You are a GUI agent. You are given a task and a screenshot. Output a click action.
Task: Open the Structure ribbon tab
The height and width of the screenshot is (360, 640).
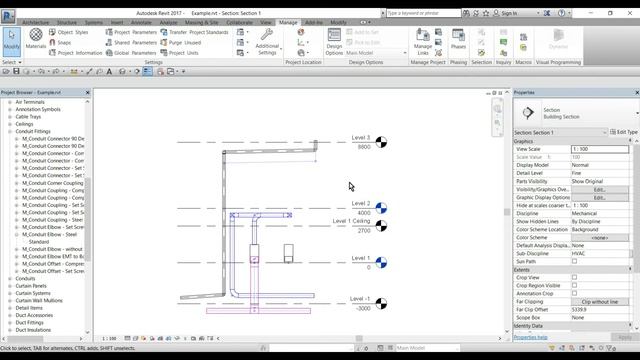tap(67, 22)
